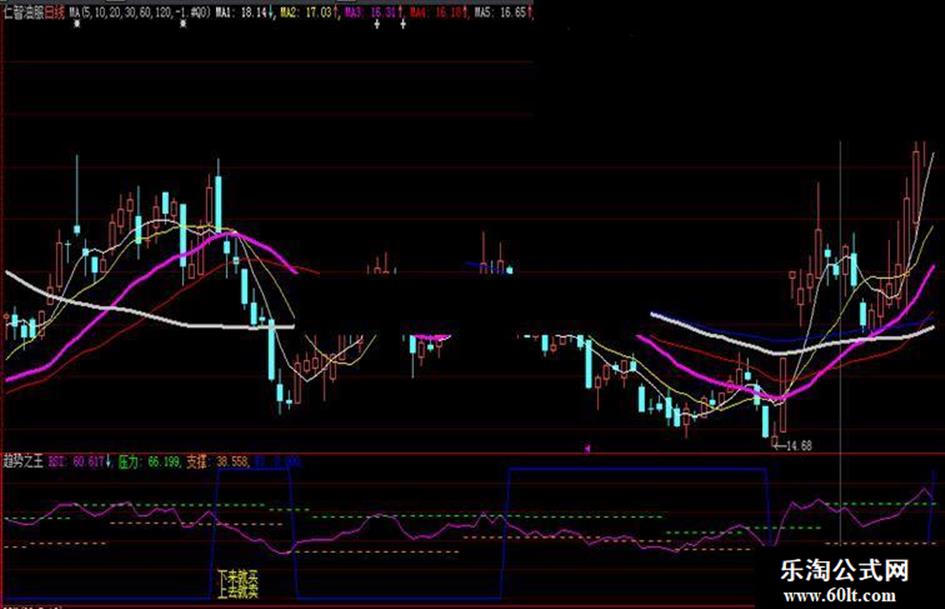Click the yellow MA2: 17.03 value
Screen dimensions: 945x609
point(308,12)
